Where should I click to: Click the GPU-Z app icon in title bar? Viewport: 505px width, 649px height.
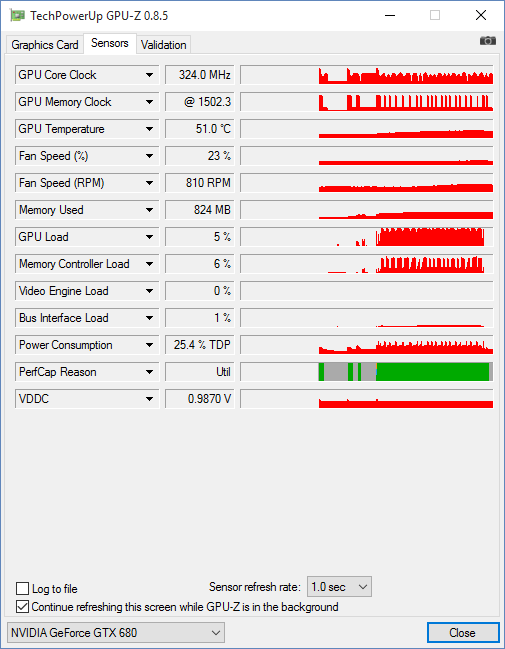pyautogui.click(x=17, y=16)
